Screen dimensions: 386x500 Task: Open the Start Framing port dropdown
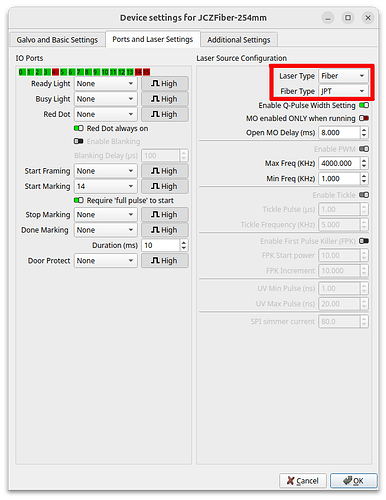tap(105, 171)
